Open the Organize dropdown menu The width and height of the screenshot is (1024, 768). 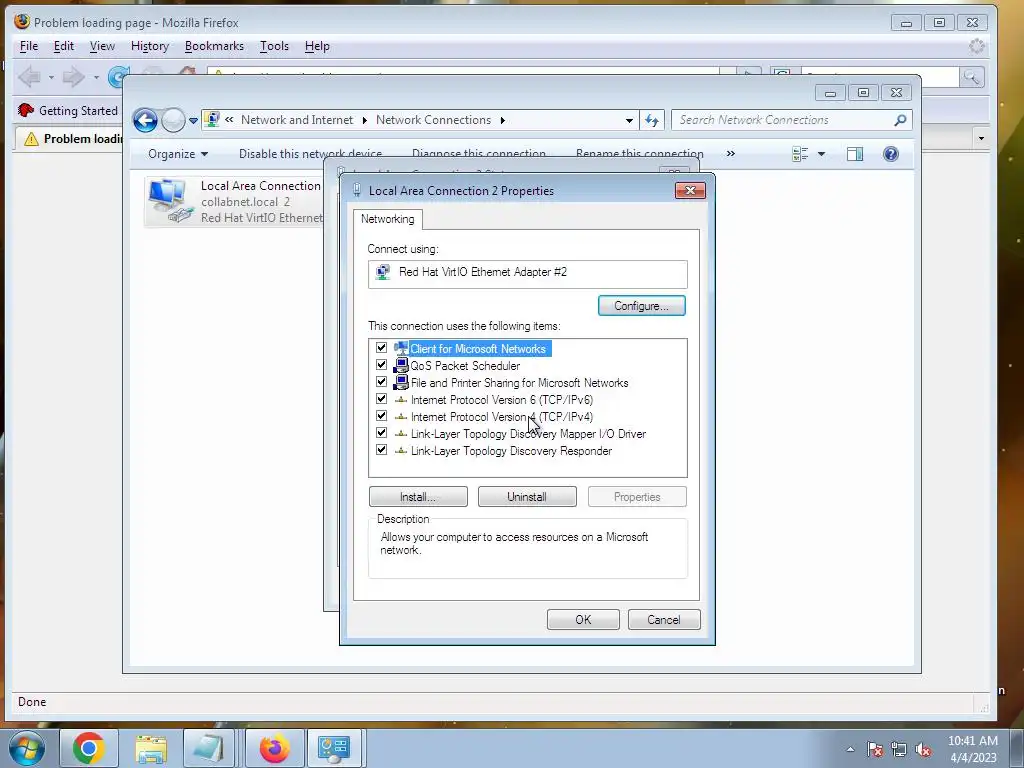pyautogui.click(x=178, y=154)
